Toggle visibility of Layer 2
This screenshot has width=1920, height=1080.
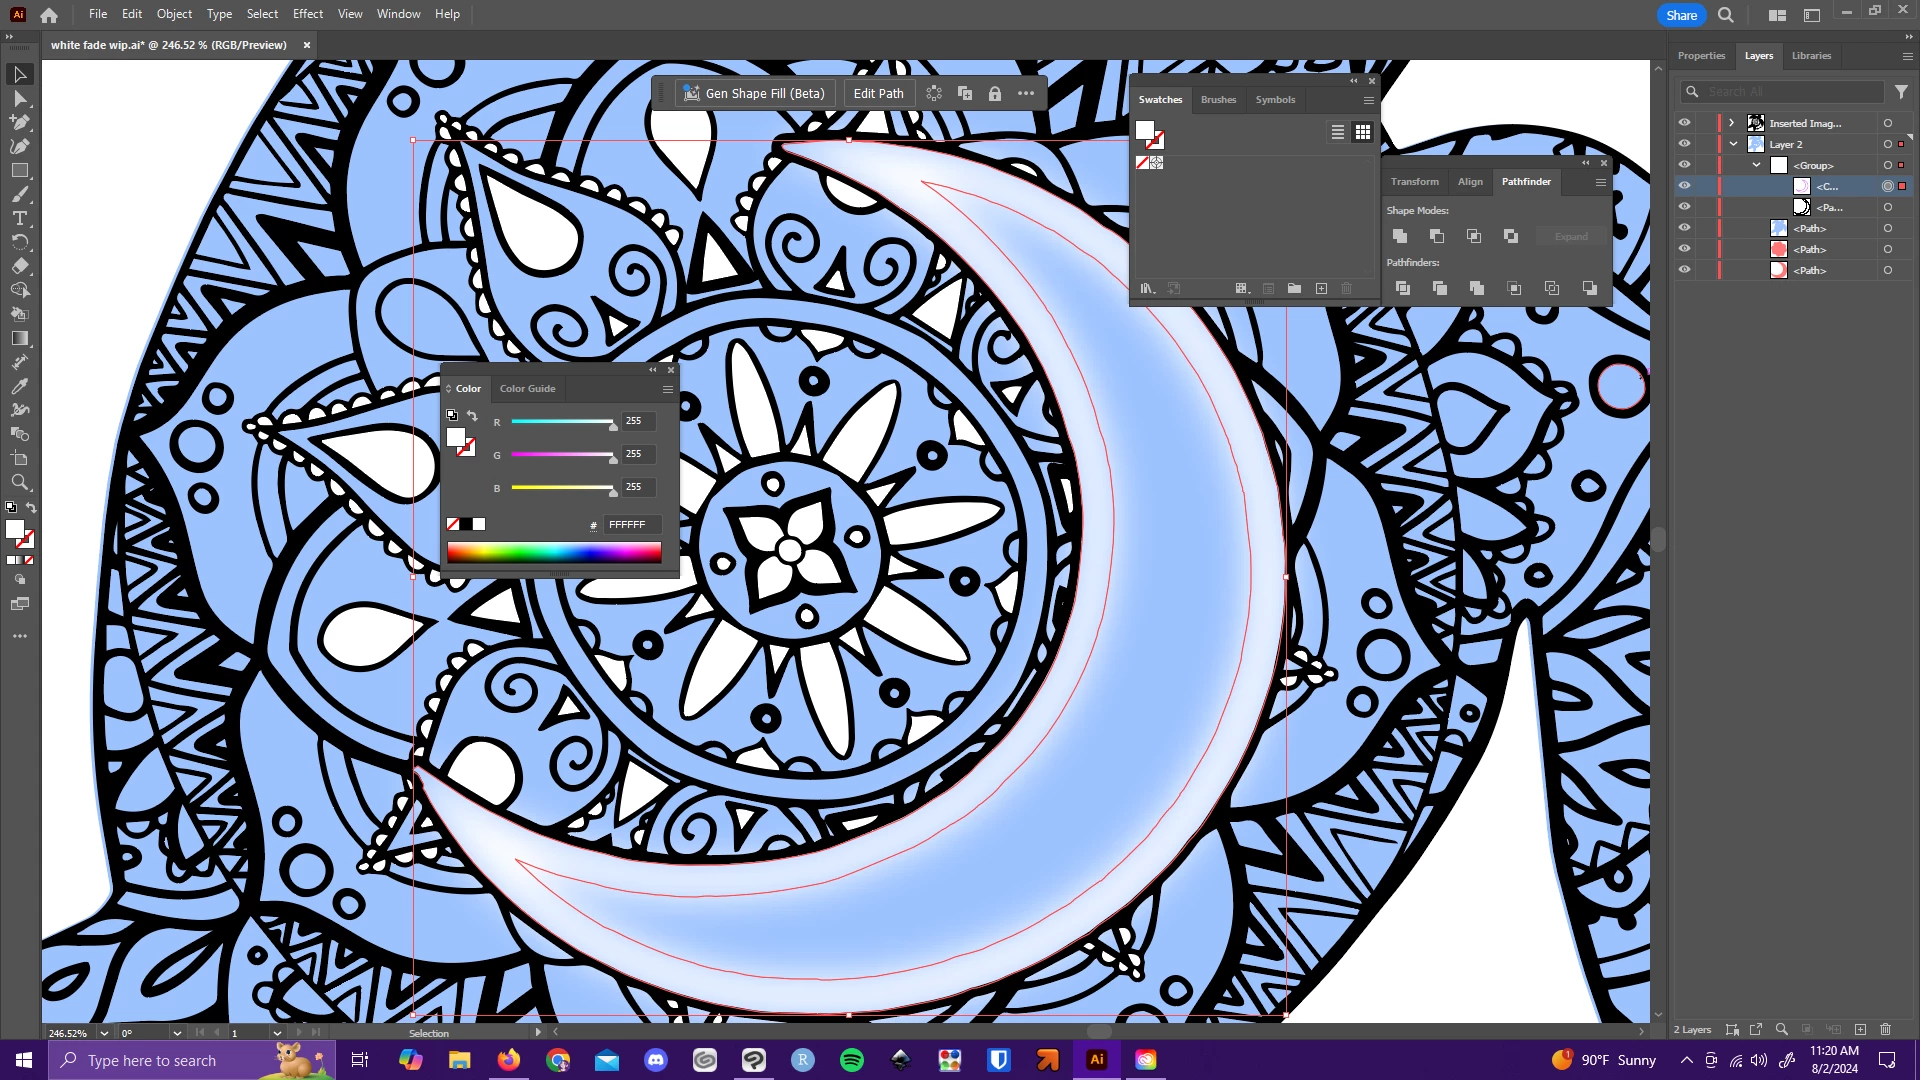(x=1684, y=144)
